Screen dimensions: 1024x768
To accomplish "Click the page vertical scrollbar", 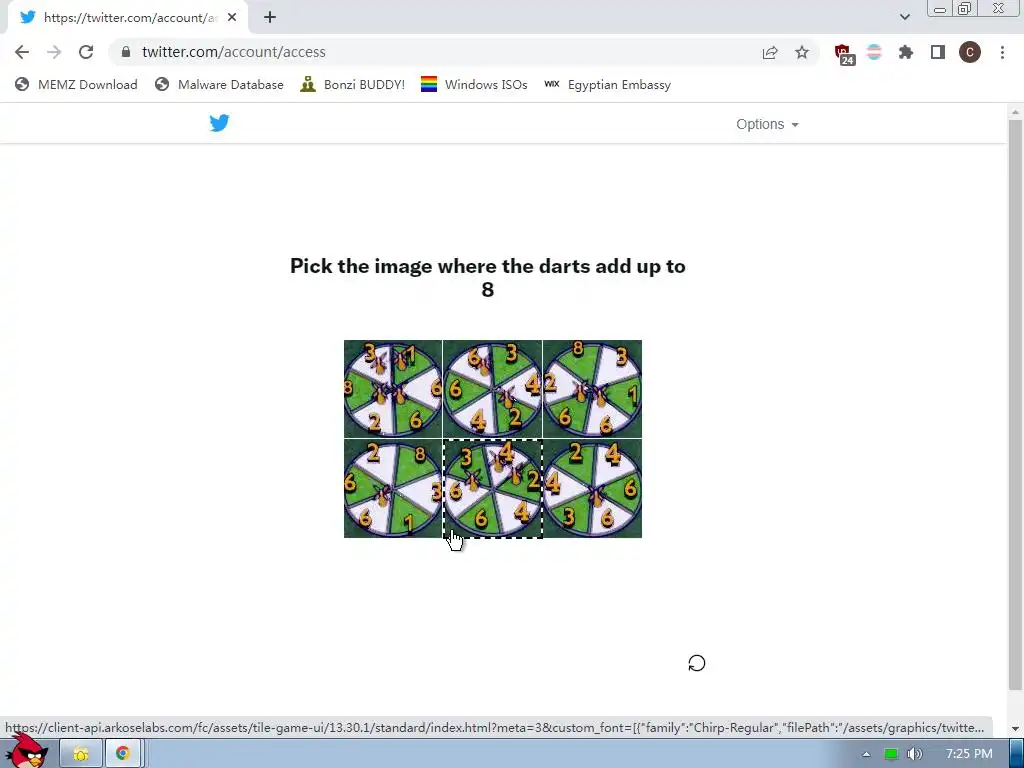I will pos(1015,405).
